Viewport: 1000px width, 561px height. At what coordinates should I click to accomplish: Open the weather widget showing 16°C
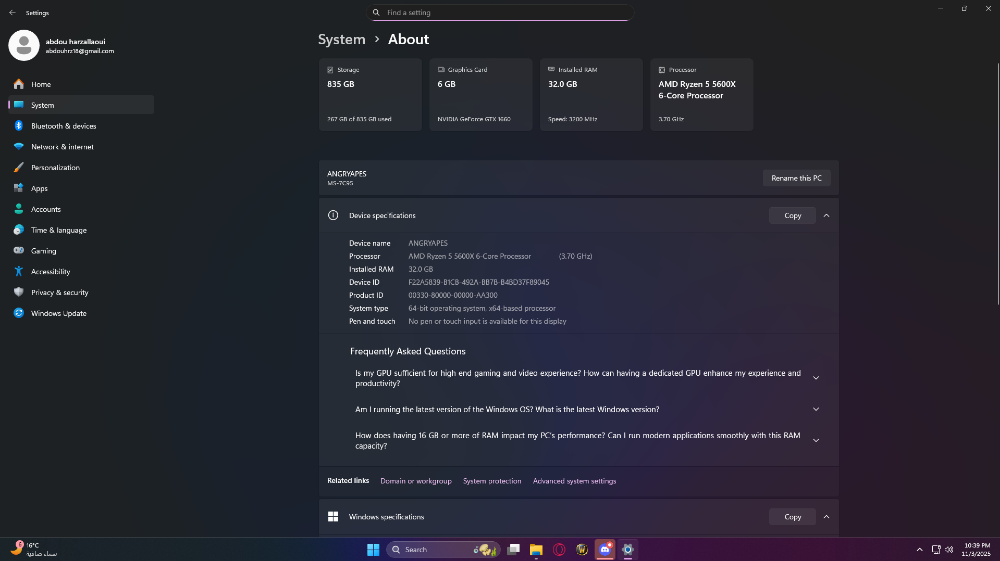(34, 550)
